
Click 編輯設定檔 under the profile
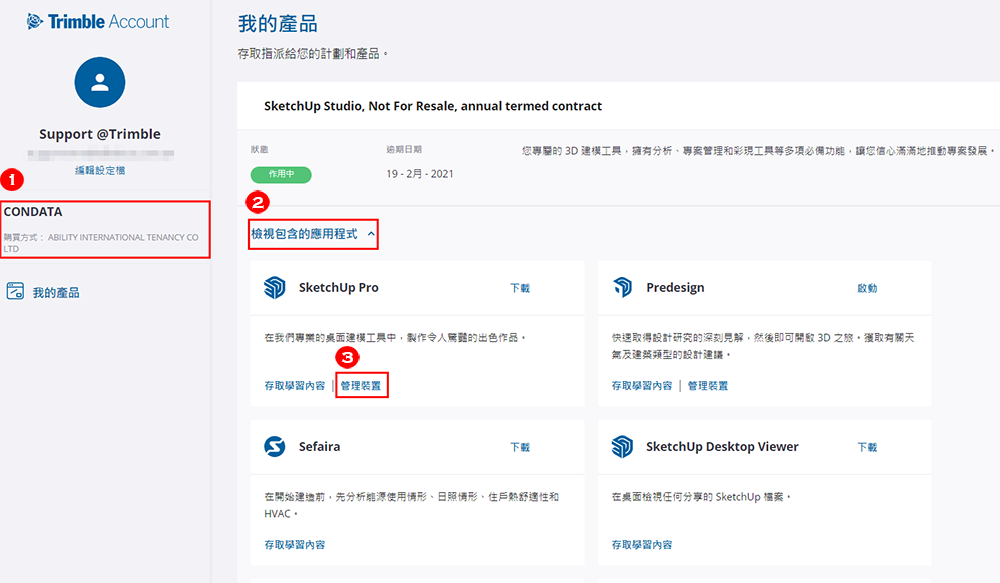tap(100, 171)
